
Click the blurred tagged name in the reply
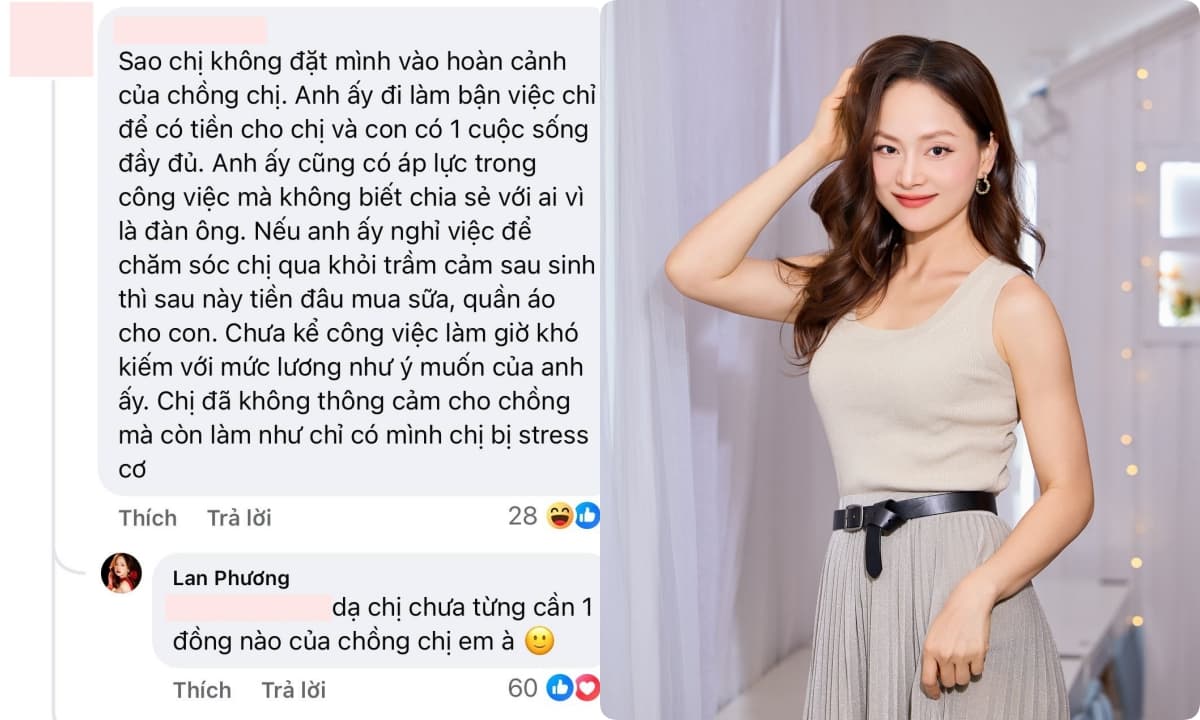coord(248,607)
